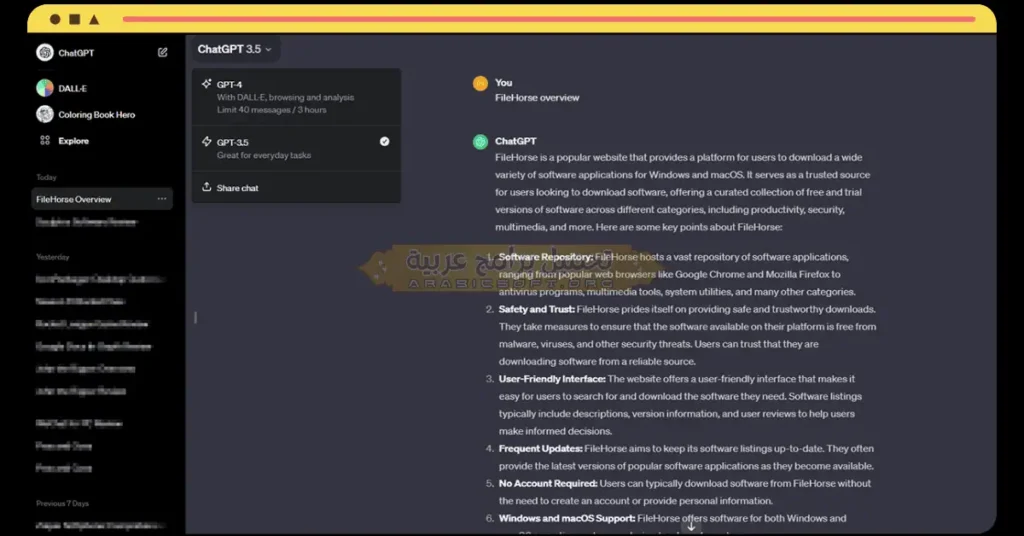Click the GPT-4 sparkle icon
1024x536 pixels.
[x=206, y=84]
